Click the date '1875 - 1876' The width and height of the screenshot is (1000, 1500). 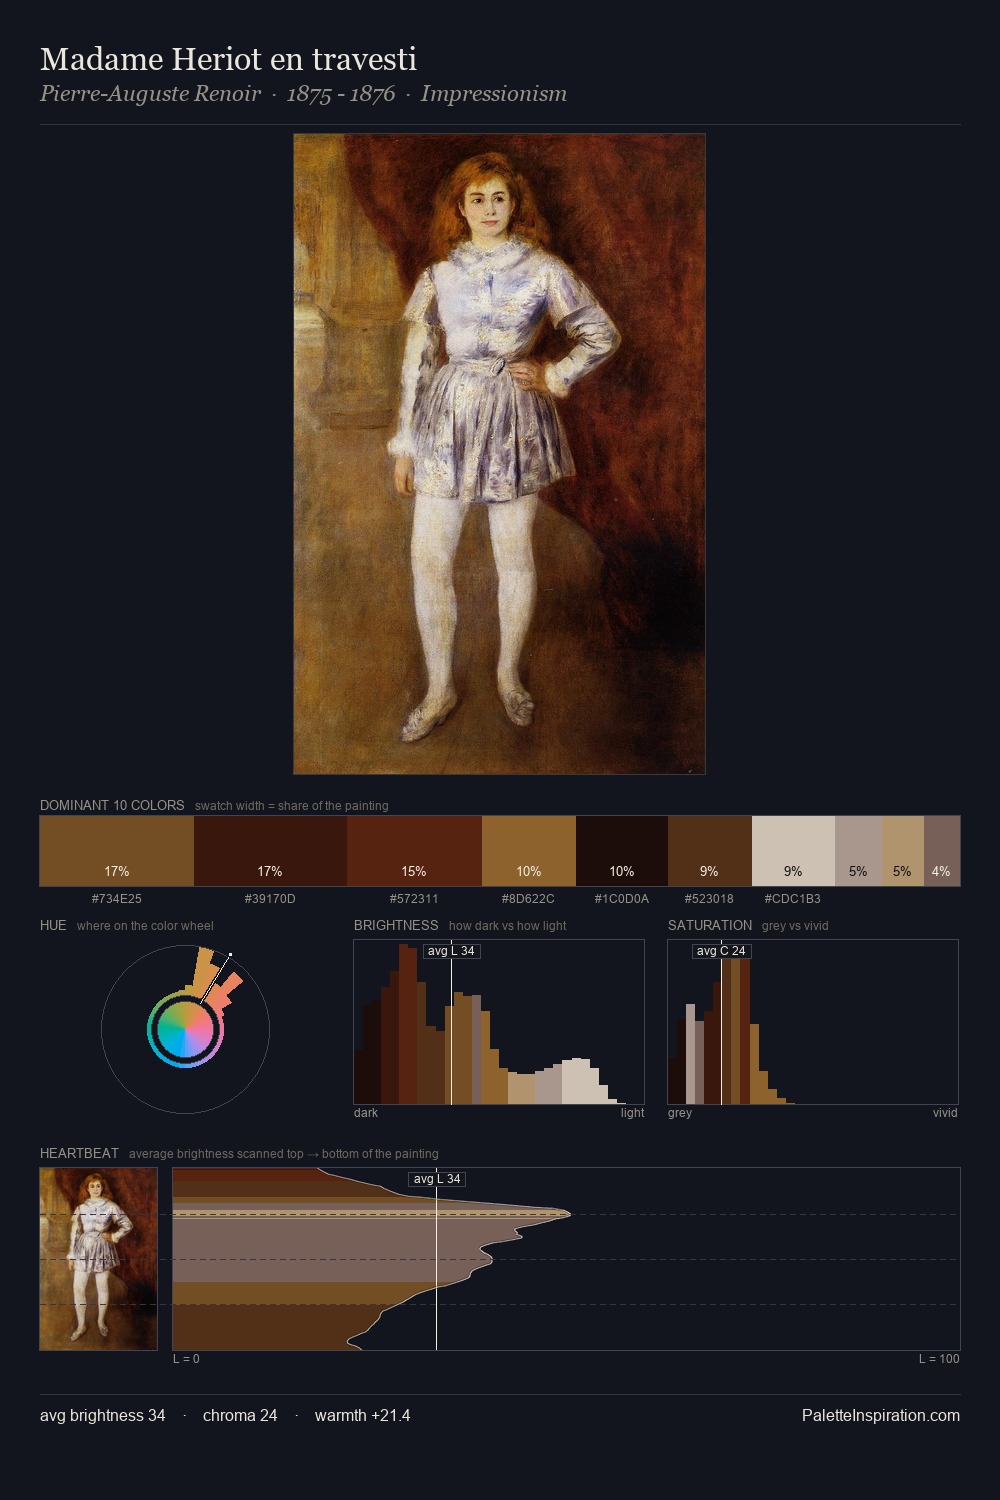tap(341, 94)
